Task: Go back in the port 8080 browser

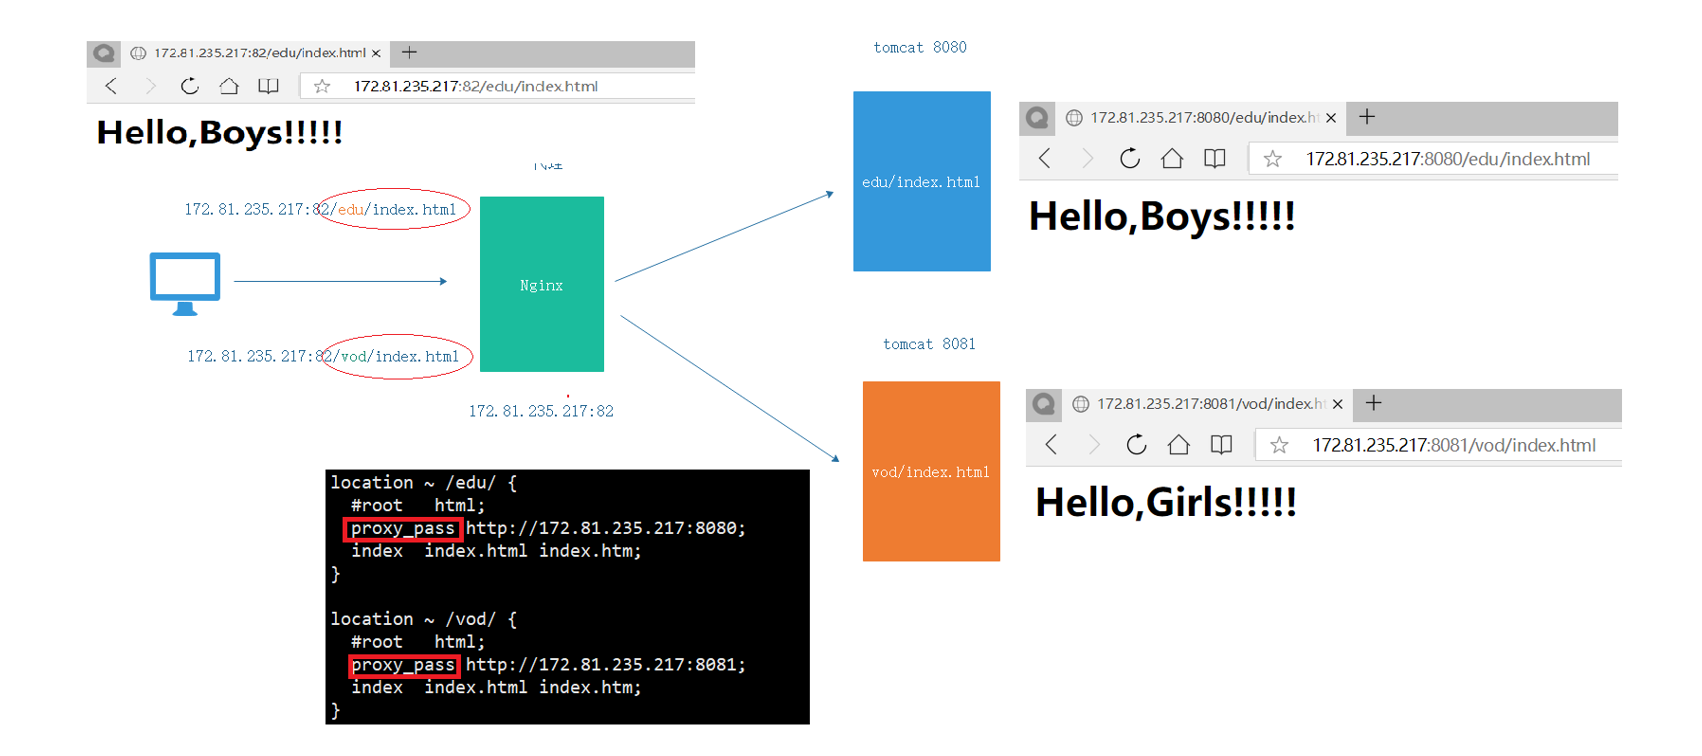Action: pos(1045,158)
